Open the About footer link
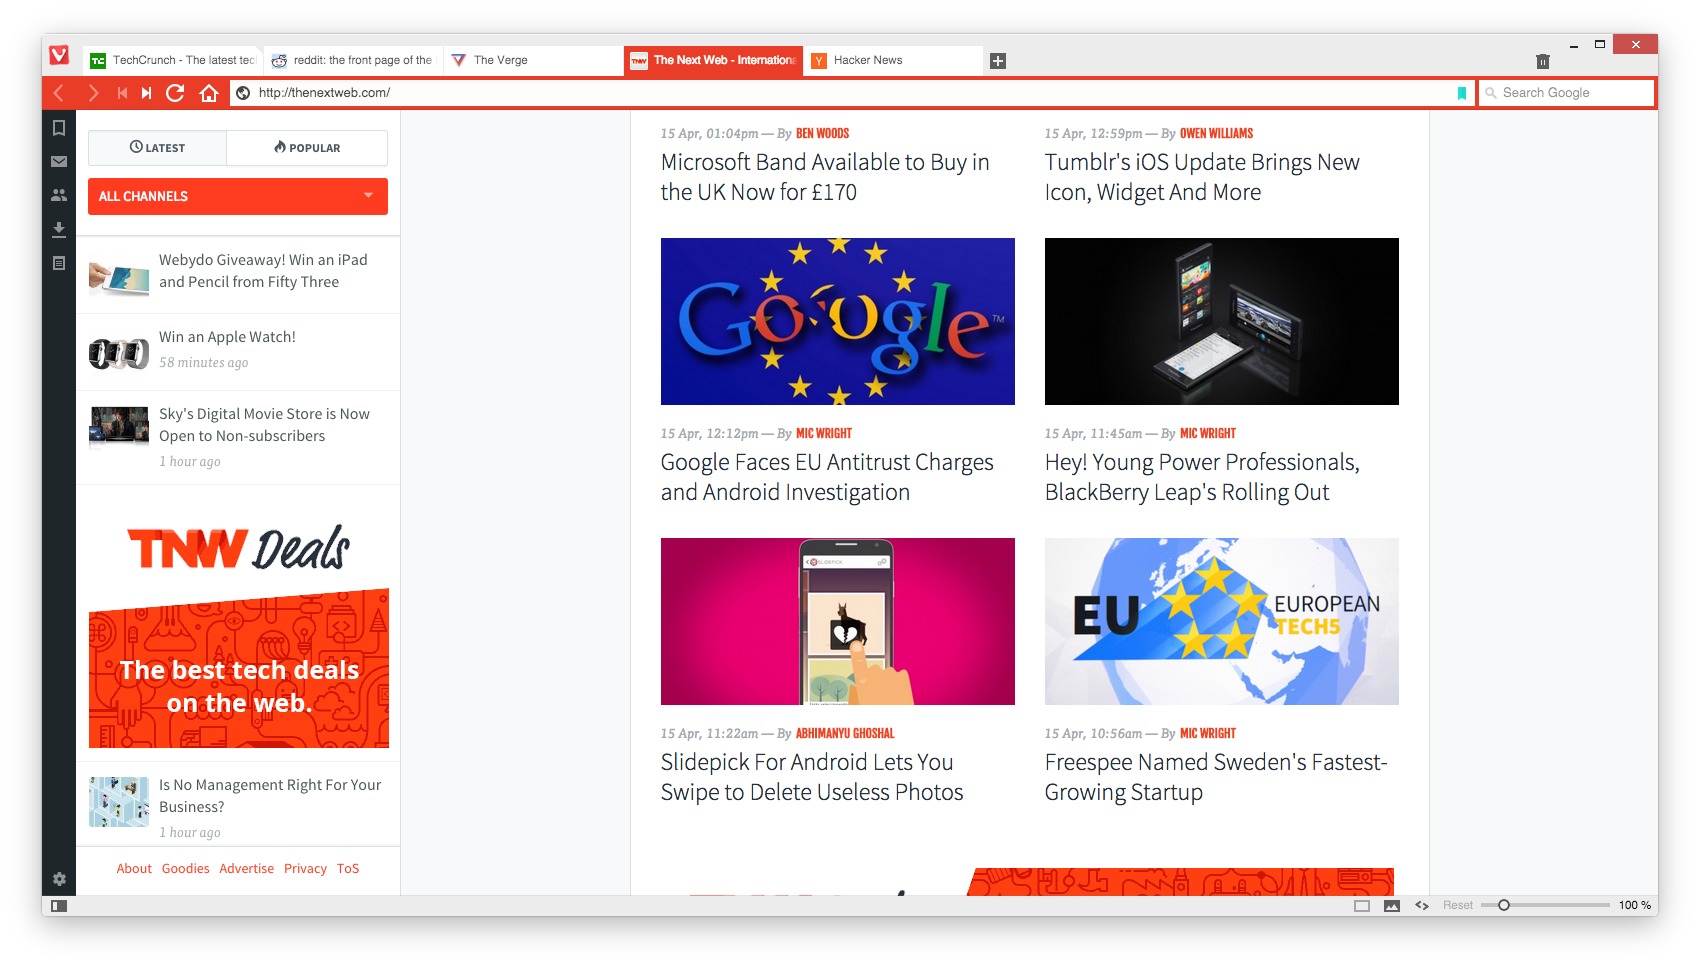This screenshot has width=1700, height=966. (x=134, y=869)
